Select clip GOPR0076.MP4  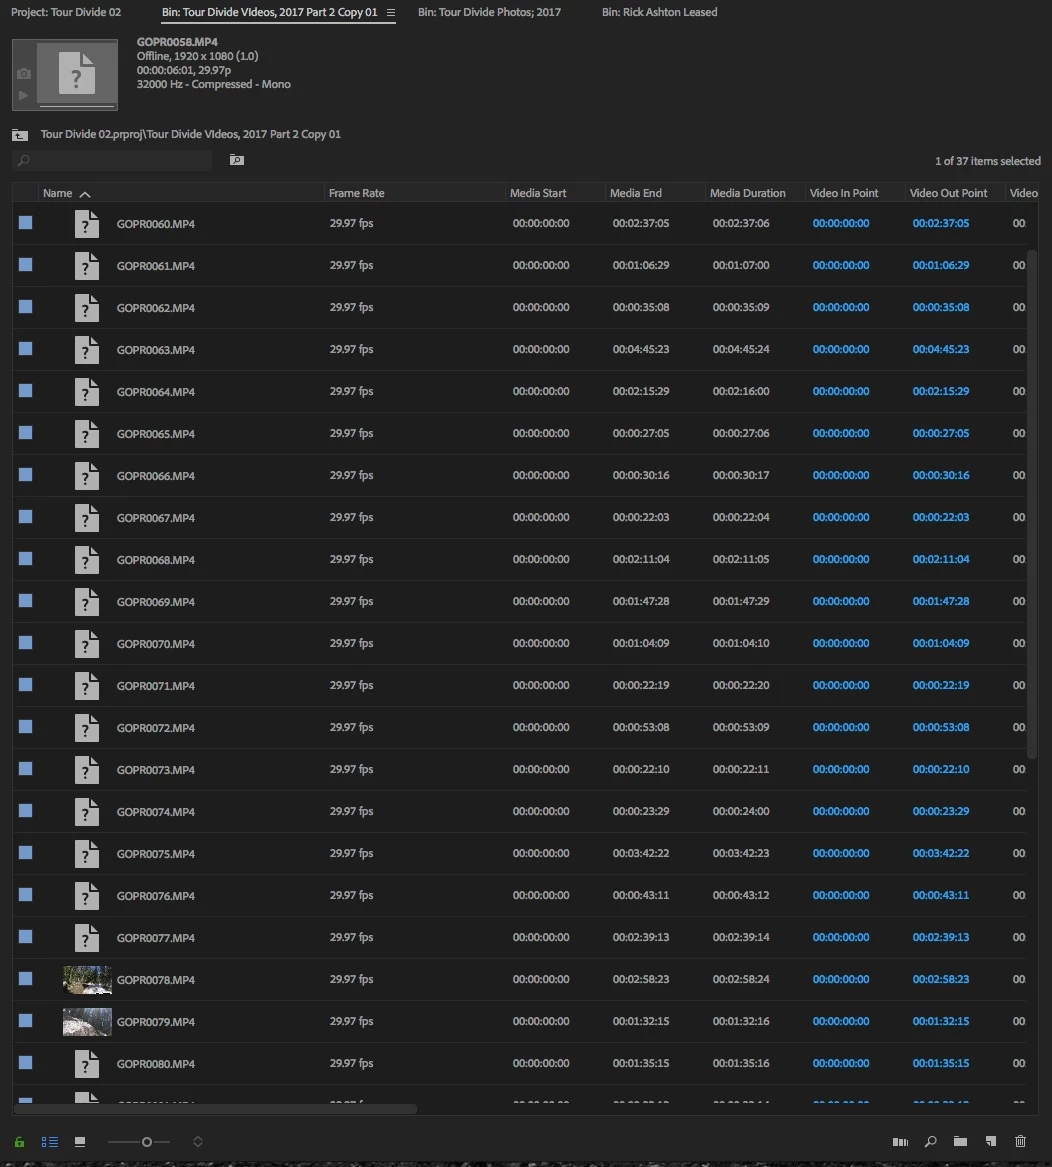coord(156,896)
